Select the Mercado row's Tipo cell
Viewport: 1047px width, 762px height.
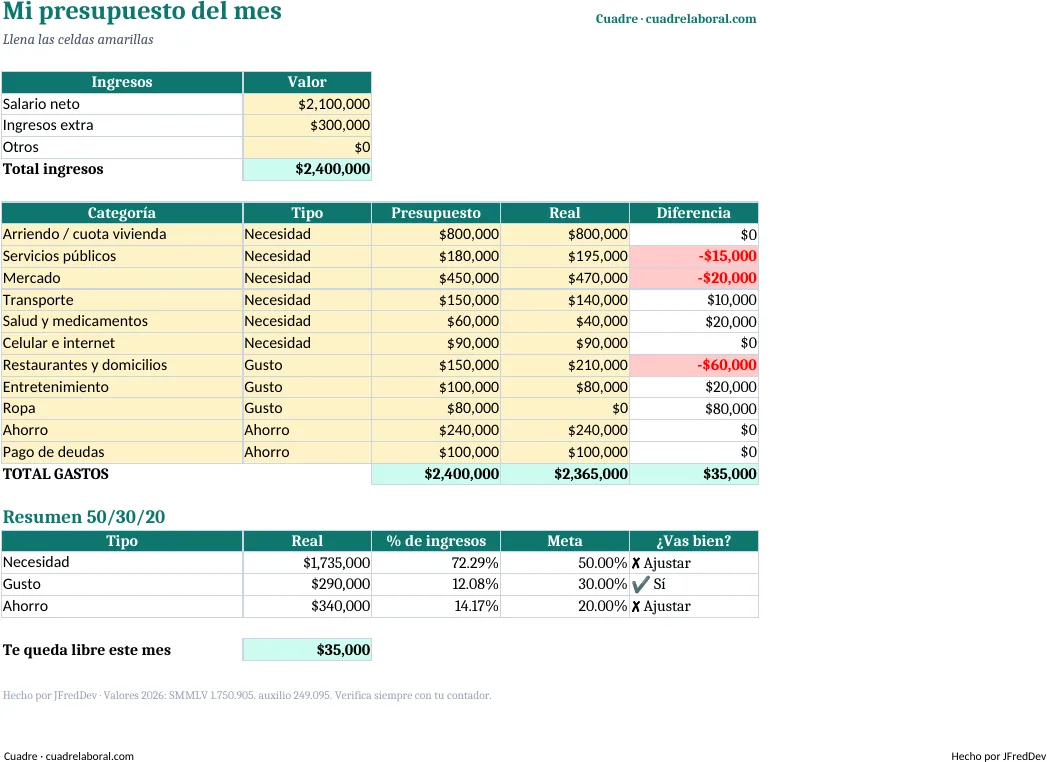307,278
